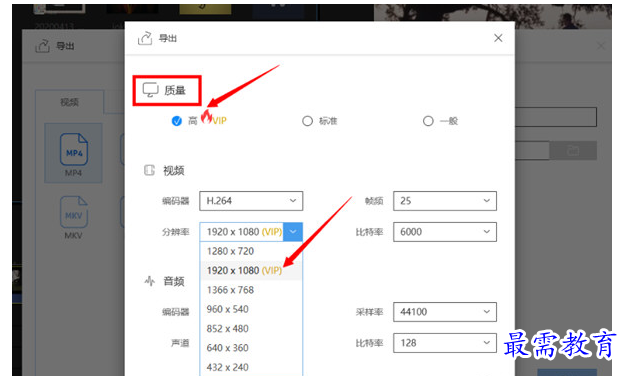Click the 声道 label
The height and width of the screenshot is (376, 625).
coord(180,343)
